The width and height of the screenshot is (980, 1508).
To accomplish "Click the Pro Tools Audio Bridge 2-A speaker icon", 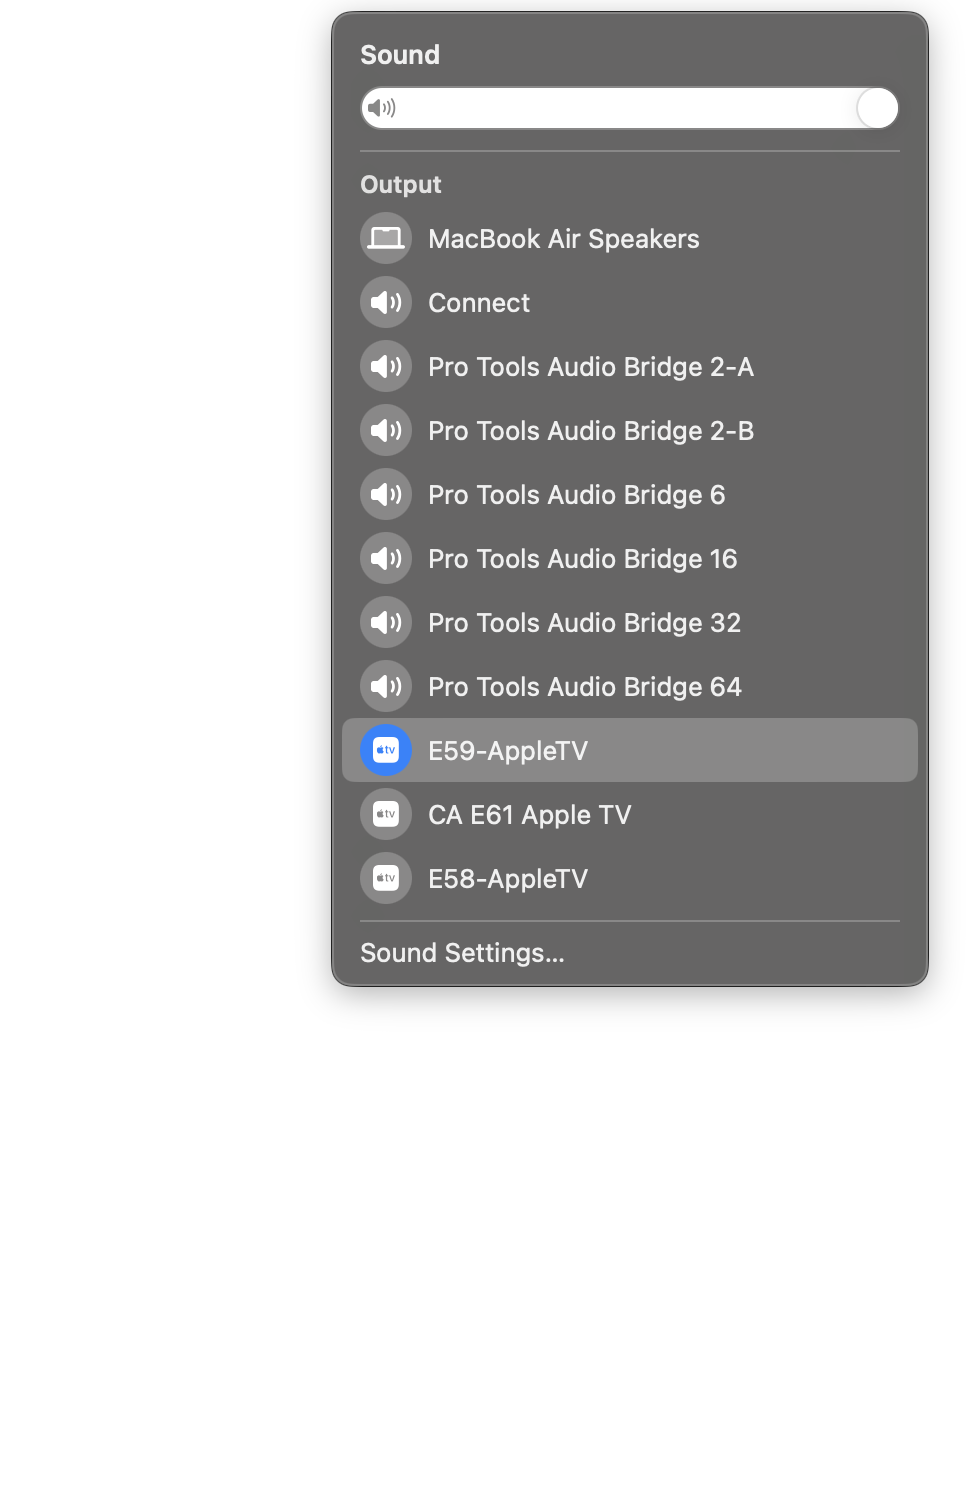I will tap(386, 366).
